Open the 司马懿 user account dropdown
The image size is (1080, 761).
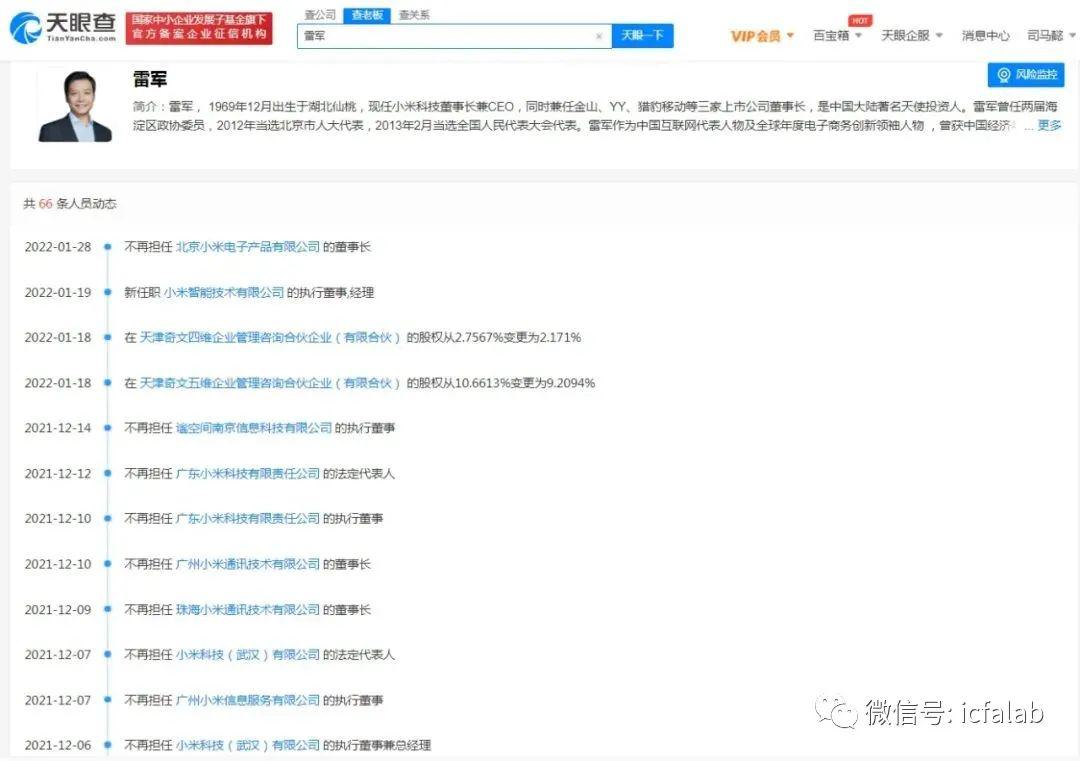click(x=1051, y=35)
